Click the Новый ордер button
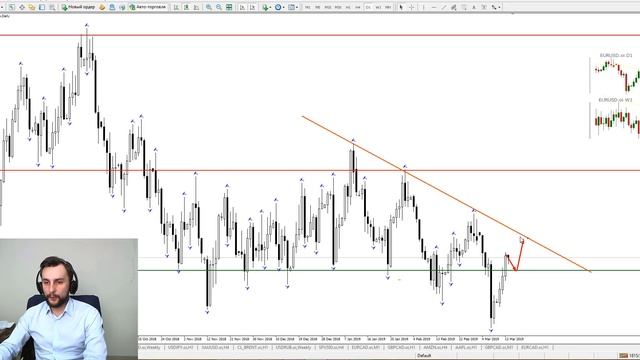Screen dimensions: 640x360 (78, 7)
